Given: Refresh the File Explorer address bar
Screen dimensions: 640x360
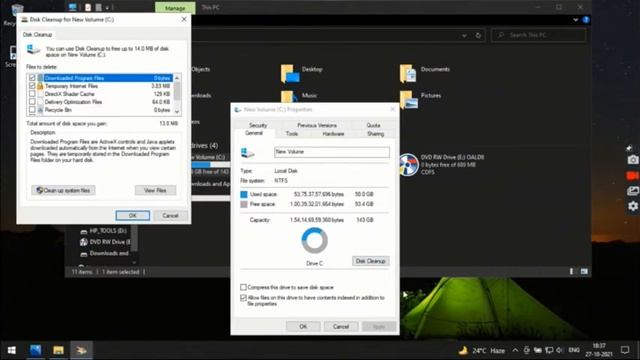Looking at the screenshot, I should click(x=478, y=36).
